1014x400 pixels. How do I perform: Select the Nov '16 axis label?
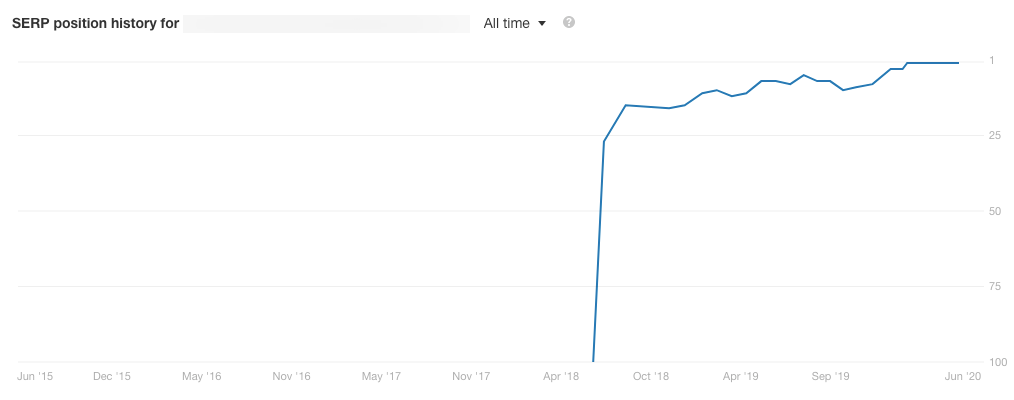coord(292,376)
